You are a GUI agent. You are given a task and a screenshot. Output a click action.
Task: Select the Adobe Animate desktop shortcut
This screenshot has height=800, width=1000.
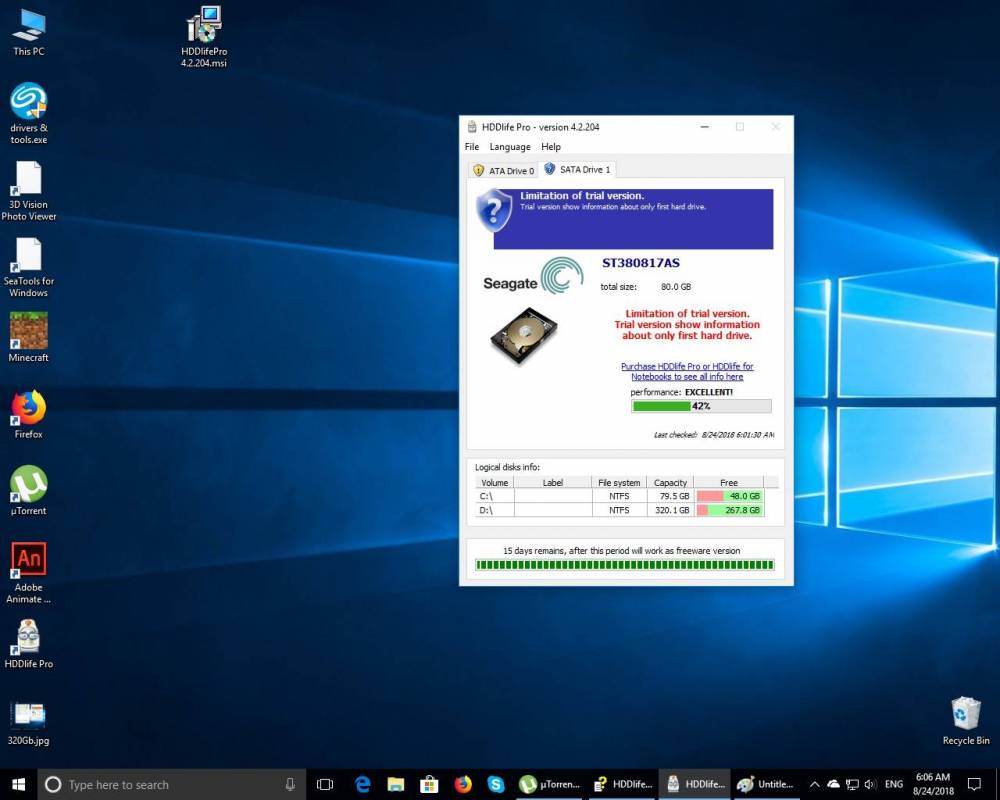[29, 573]
